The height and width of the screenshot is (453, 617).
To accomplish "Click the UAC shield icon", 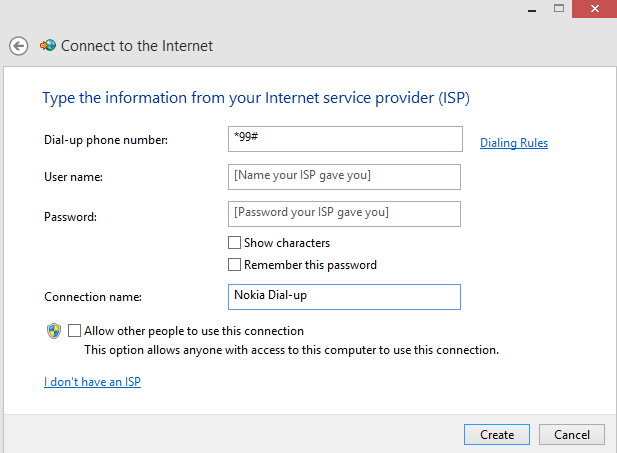I will [x=54, y=331].
